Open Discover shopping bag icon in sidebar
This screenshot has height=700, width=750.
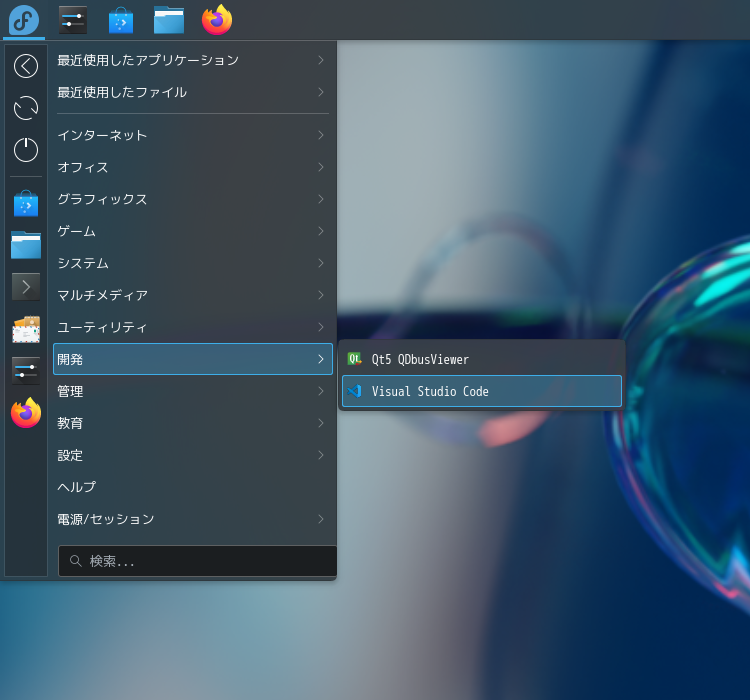[x=26, y=203]
